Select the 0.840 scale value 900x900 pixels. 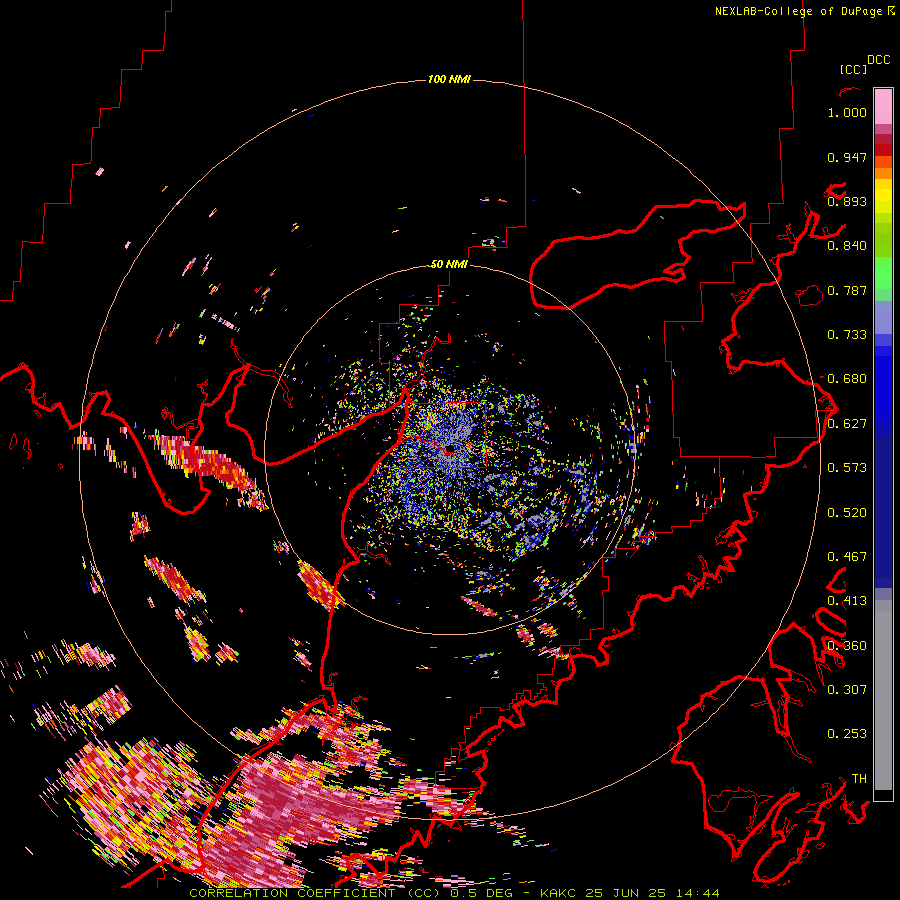847,246
